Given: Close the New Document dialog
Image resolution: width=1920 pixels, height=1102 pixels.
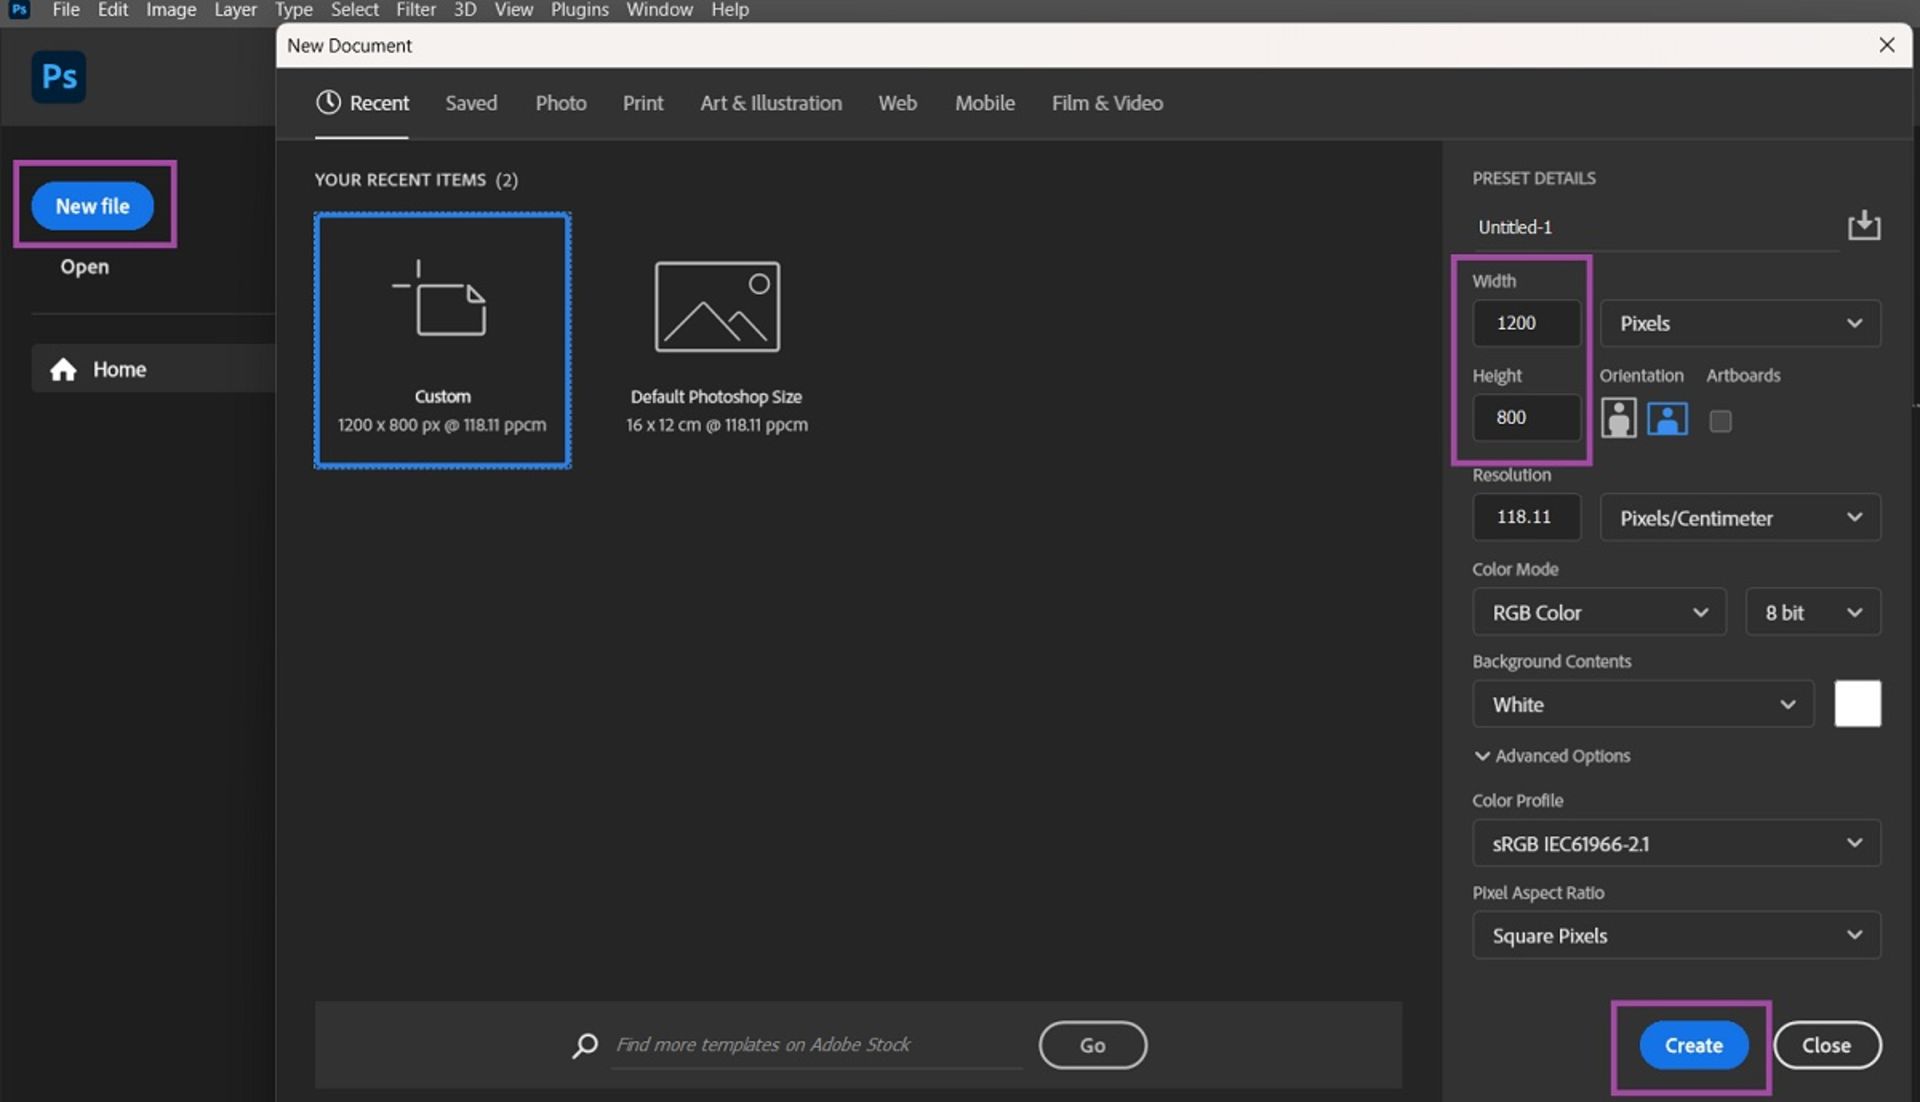Looking at the screenshot, I should (x=1886, y=45).
